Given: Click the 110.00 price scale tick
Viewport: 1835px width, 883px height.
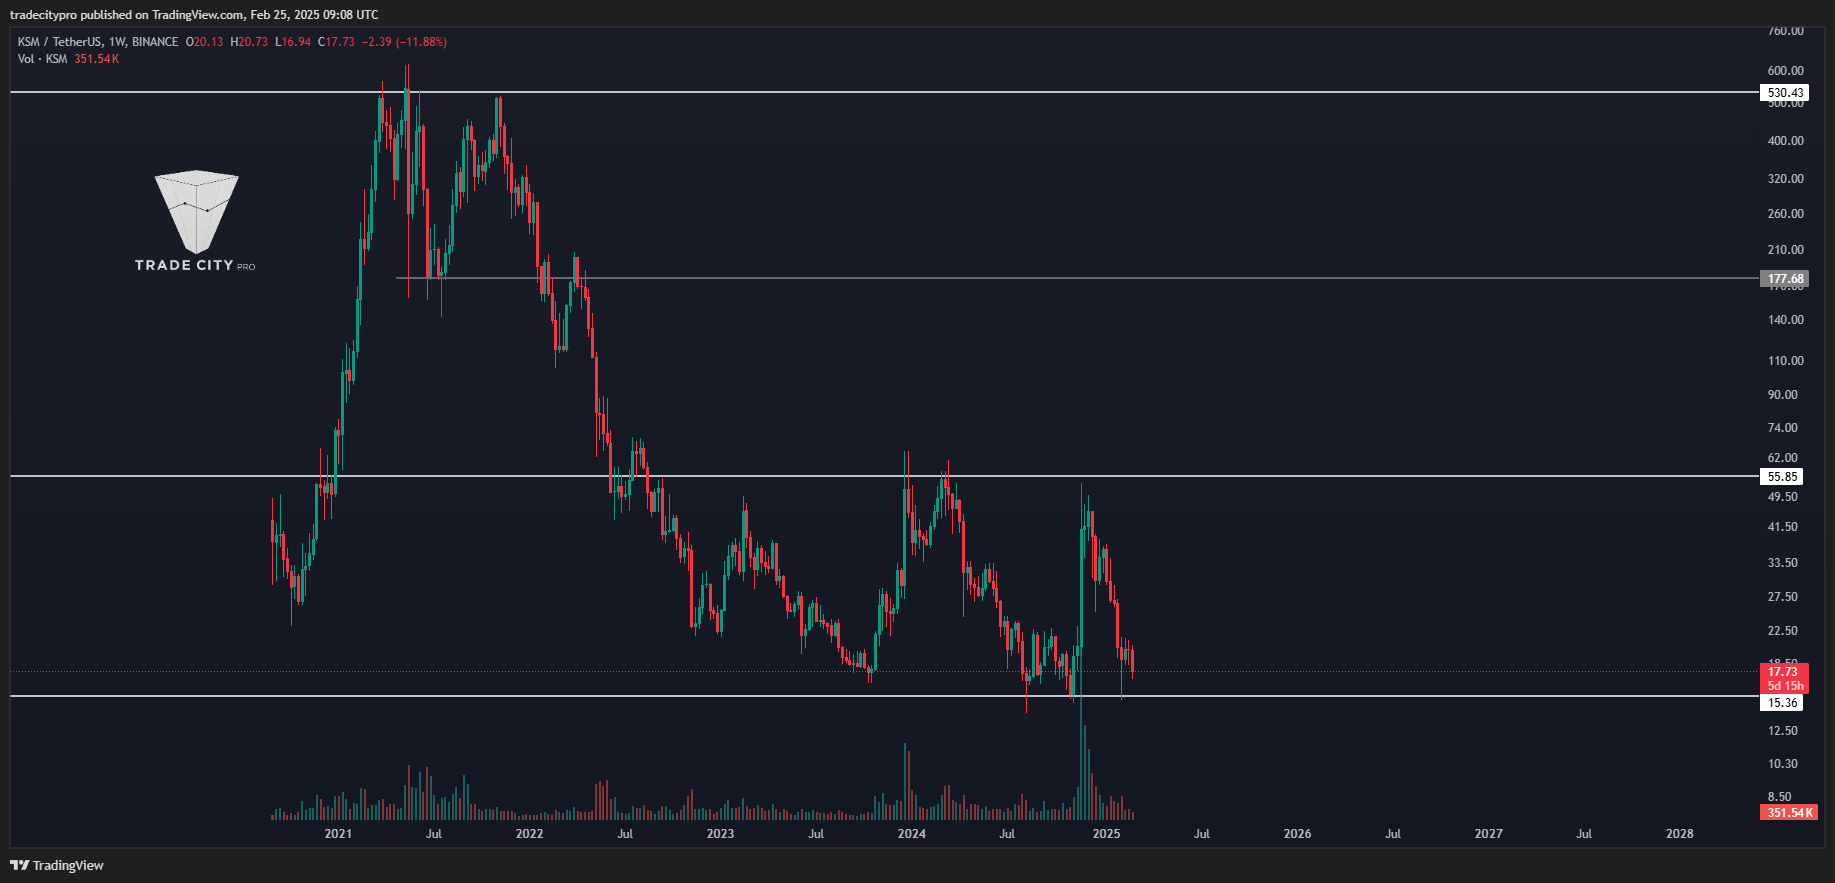Looking at the screenshot, I should (1785, 361).
